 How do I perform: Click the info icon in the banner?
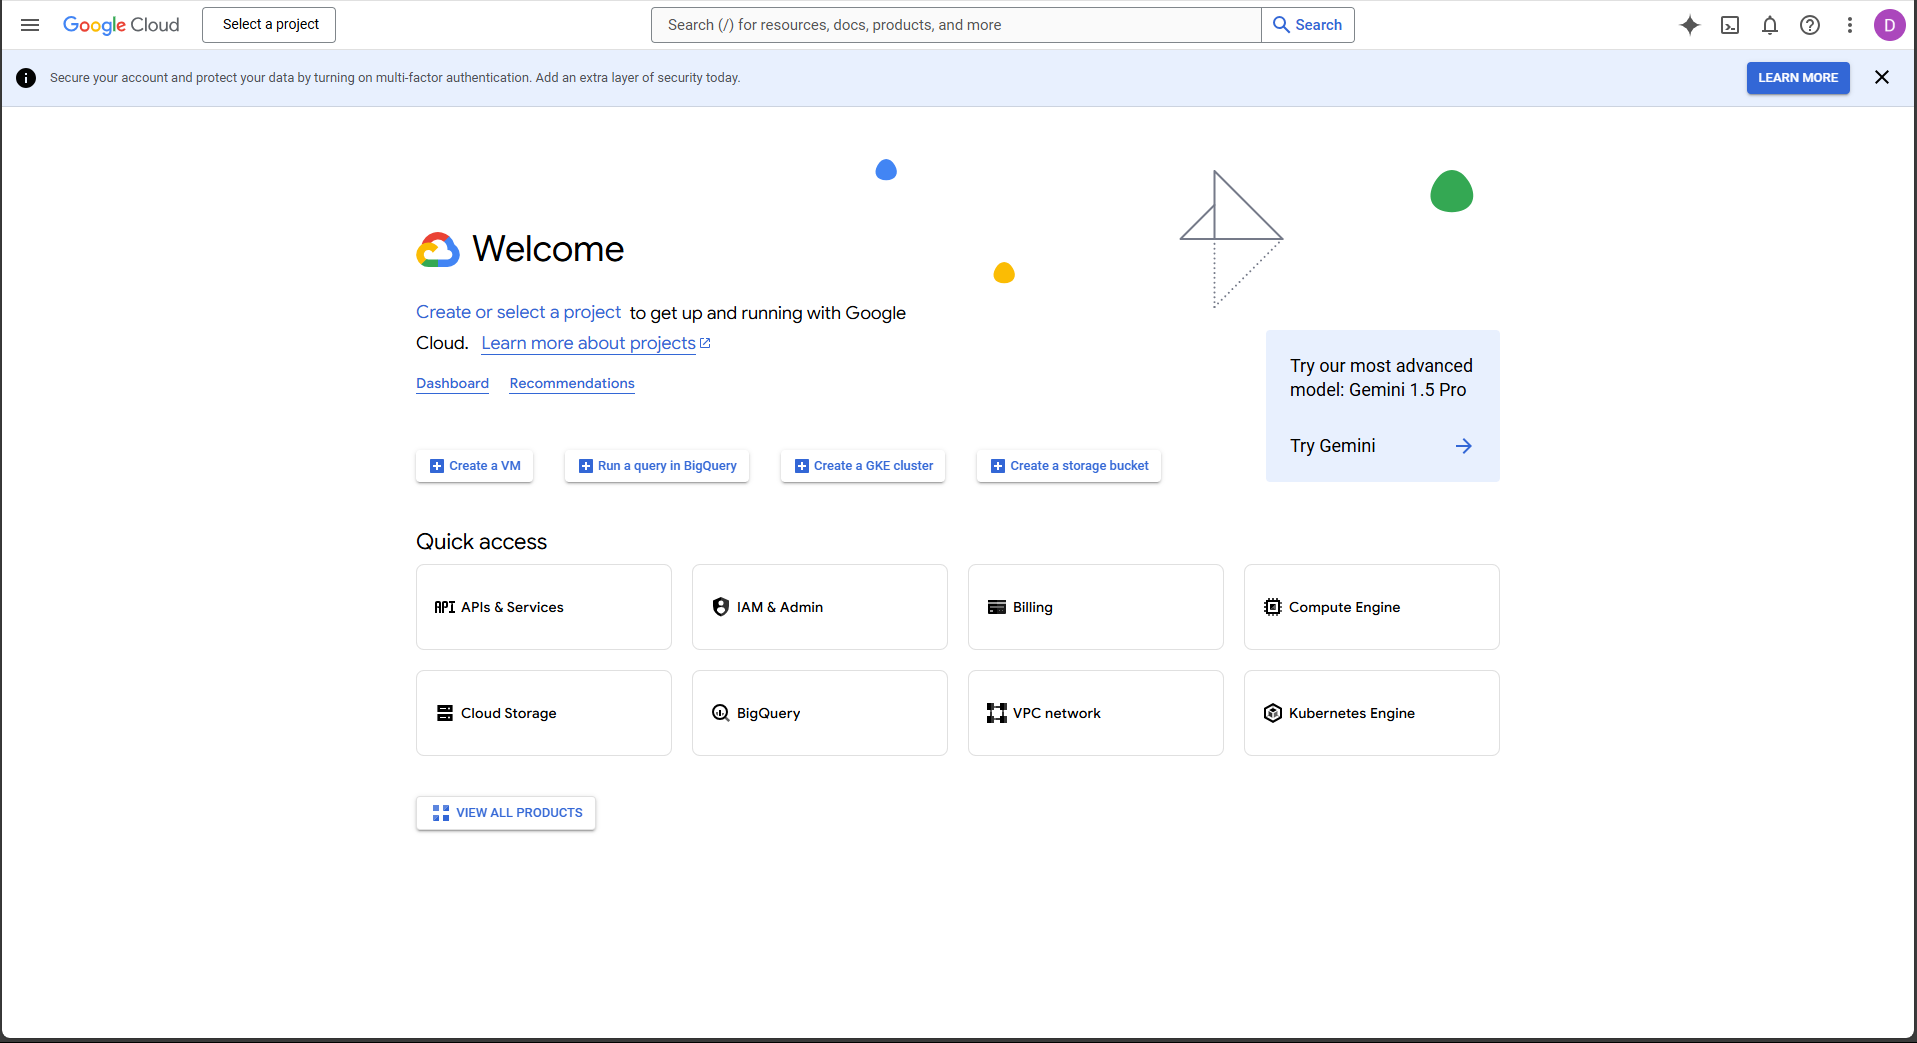point(27,78)
